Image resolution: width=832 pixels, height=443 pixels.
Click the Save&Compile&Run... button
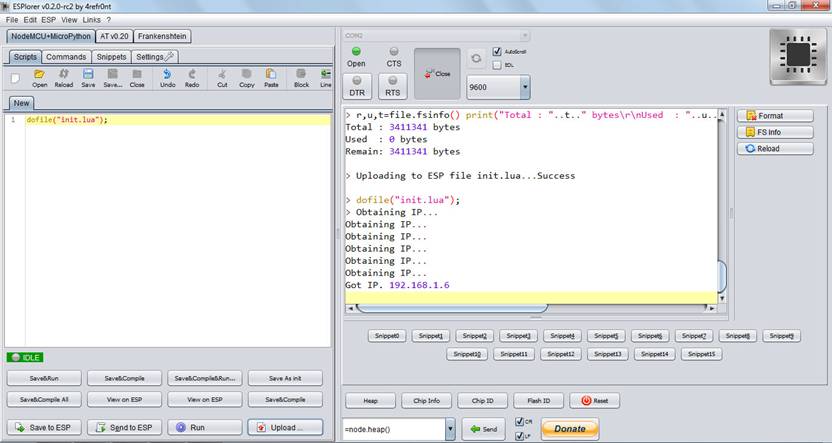pos(205,378)
